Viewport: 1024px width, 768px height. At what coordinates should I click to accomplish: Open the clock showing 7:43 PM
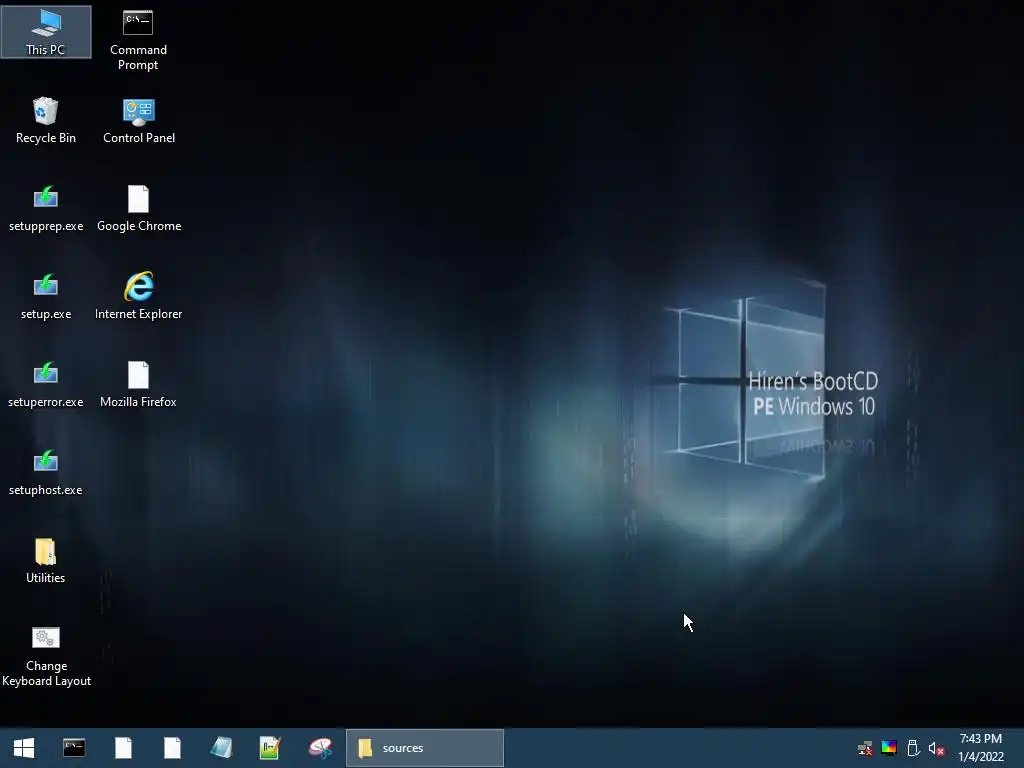pyautogui.click(x=980, y=748)
